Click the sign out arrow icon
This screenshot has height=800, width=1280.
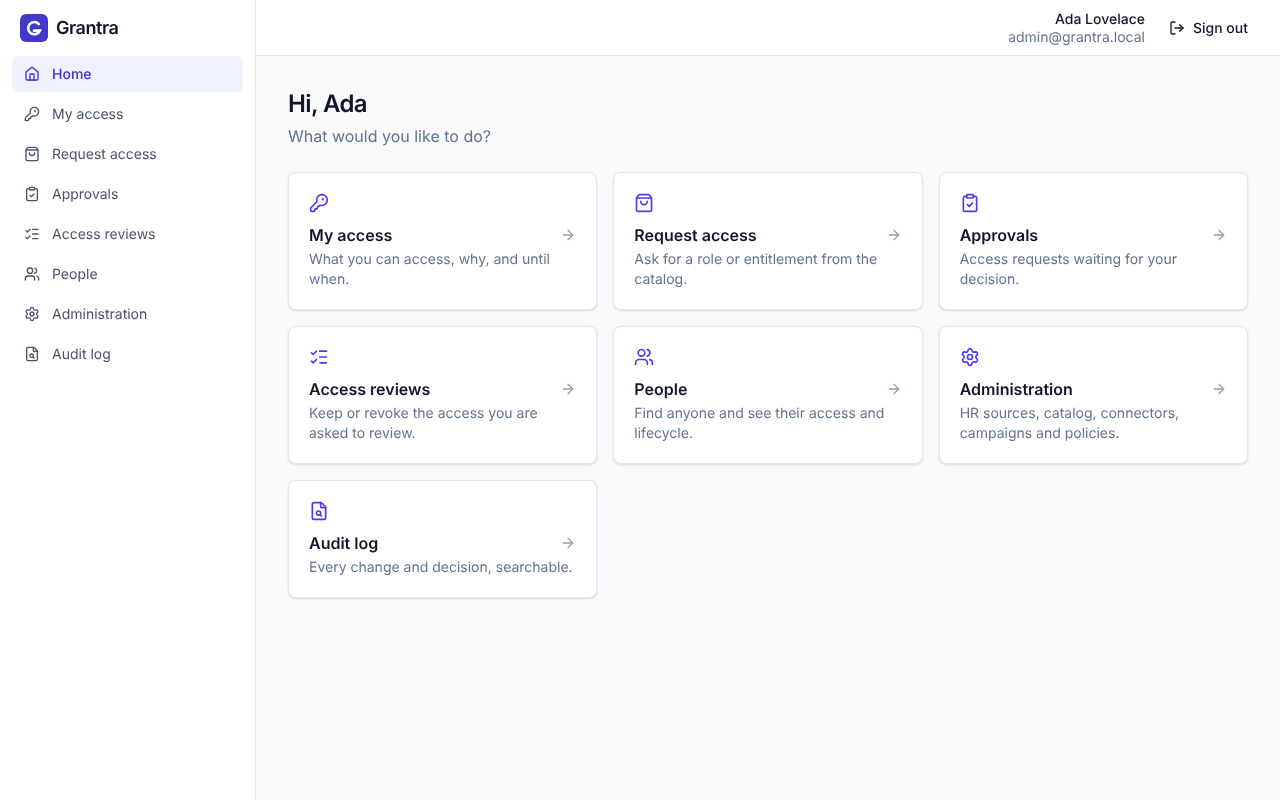(1177, 28)
